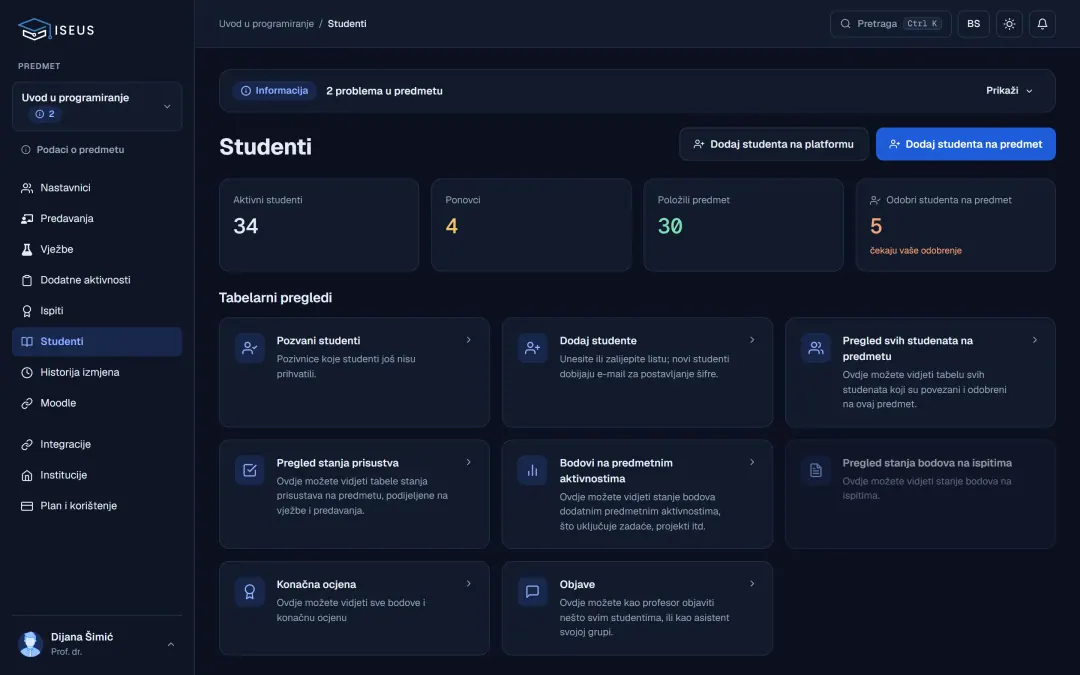Click the Pozvani studenti user-check icon
Viewport: 1080px width, 675px height.
[249, 348]
